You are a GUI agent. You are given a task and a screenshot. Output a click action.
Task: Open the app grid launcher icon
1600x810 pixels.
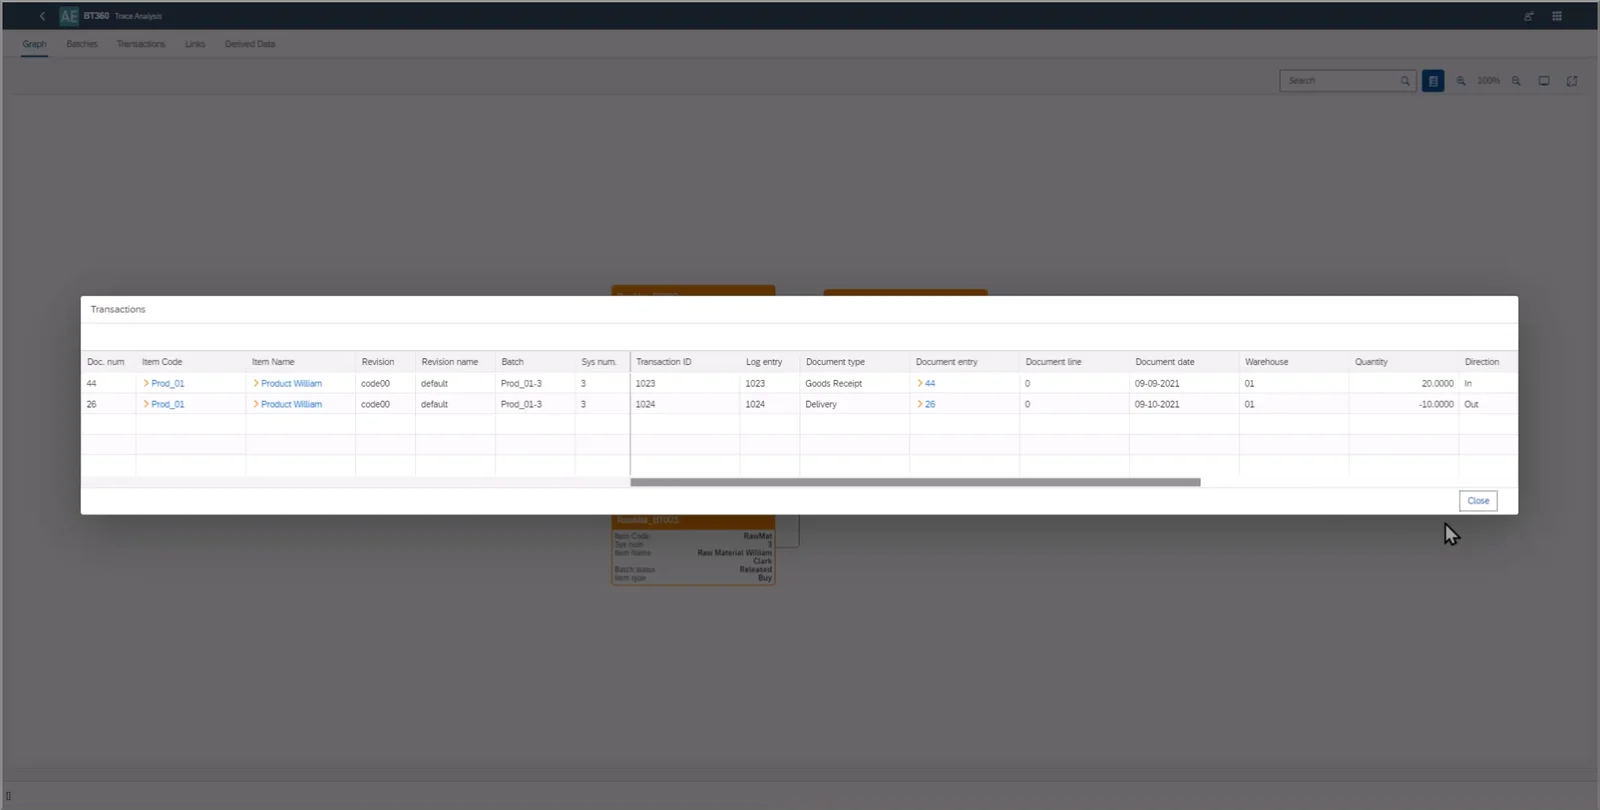point(1557,16)
